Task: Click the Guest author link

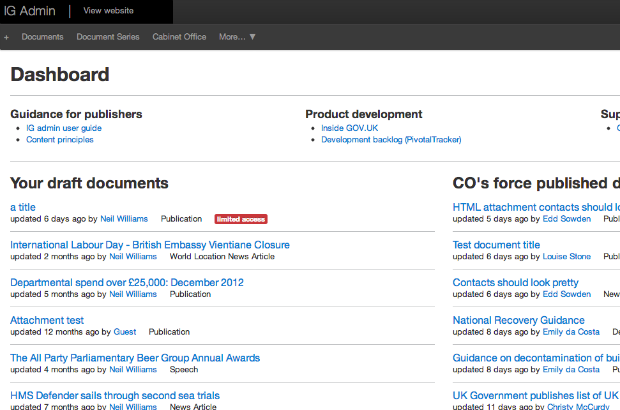Action: (x=125, y=332)
